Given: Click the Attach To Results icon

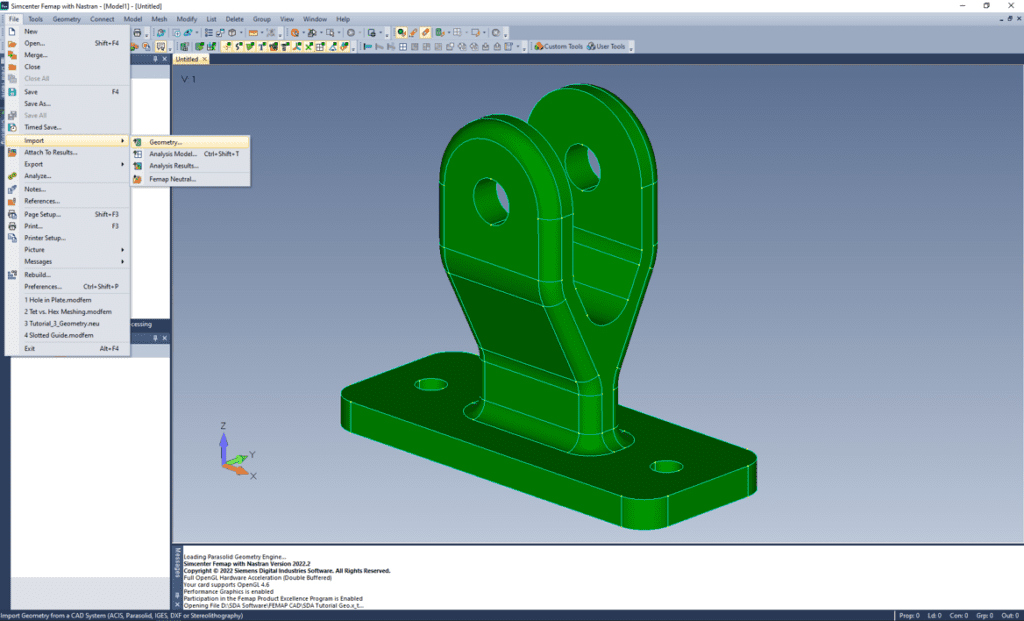Looking at the screenshot, I should (12, 152).
